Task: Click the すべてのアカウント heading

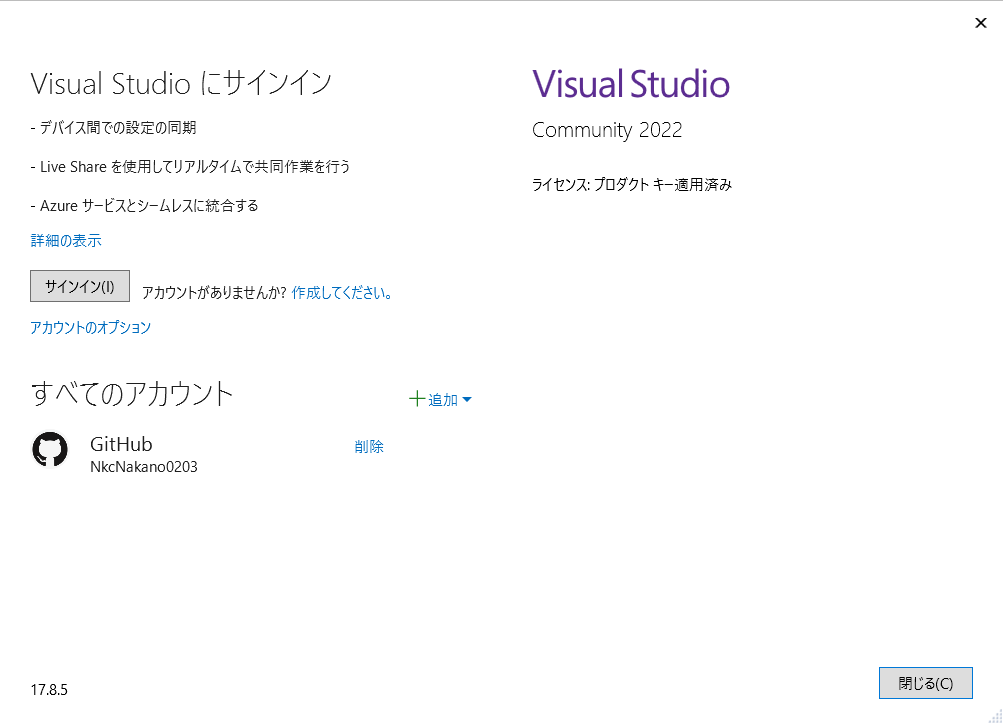Action: click(132, 393)
